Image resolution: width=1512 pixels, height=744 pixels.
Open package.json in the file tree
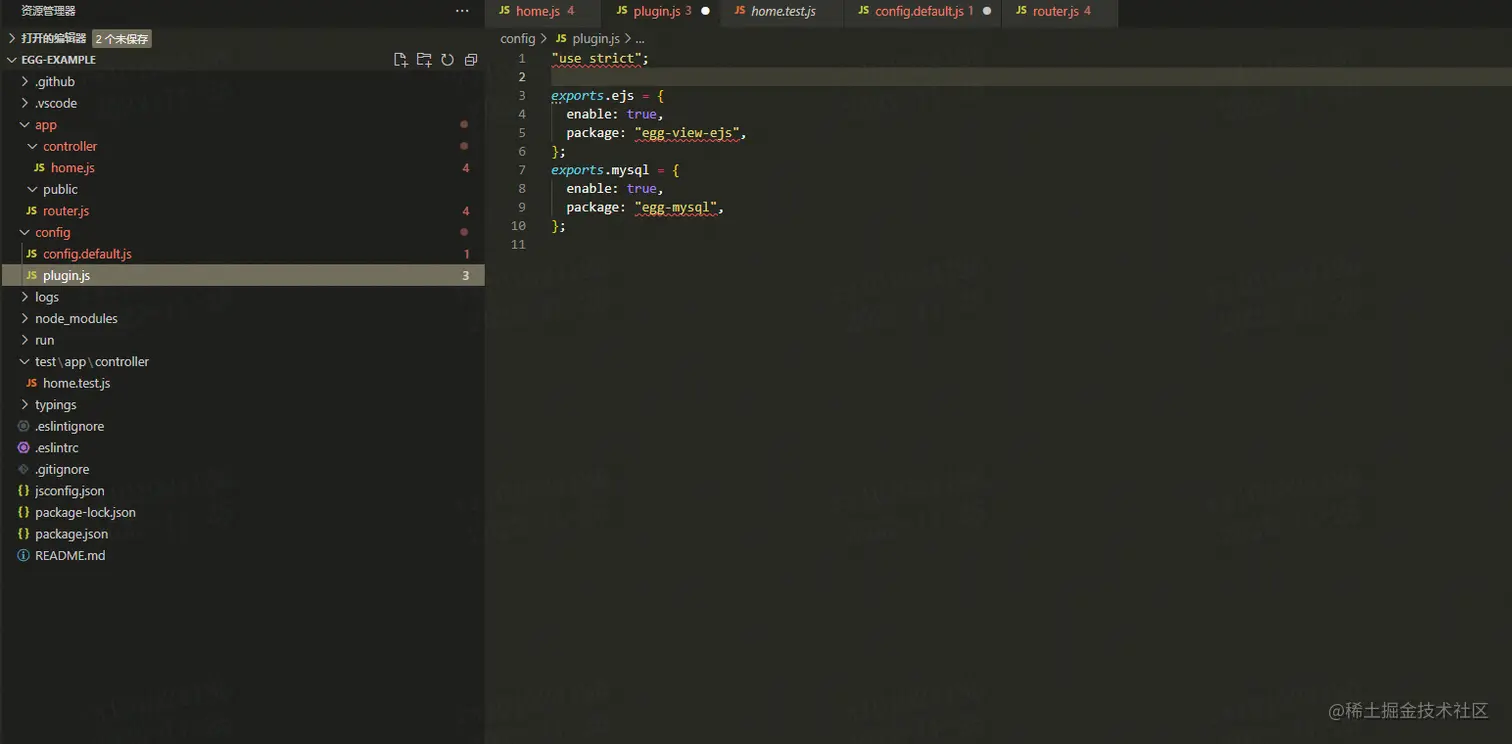coord(71,534)
